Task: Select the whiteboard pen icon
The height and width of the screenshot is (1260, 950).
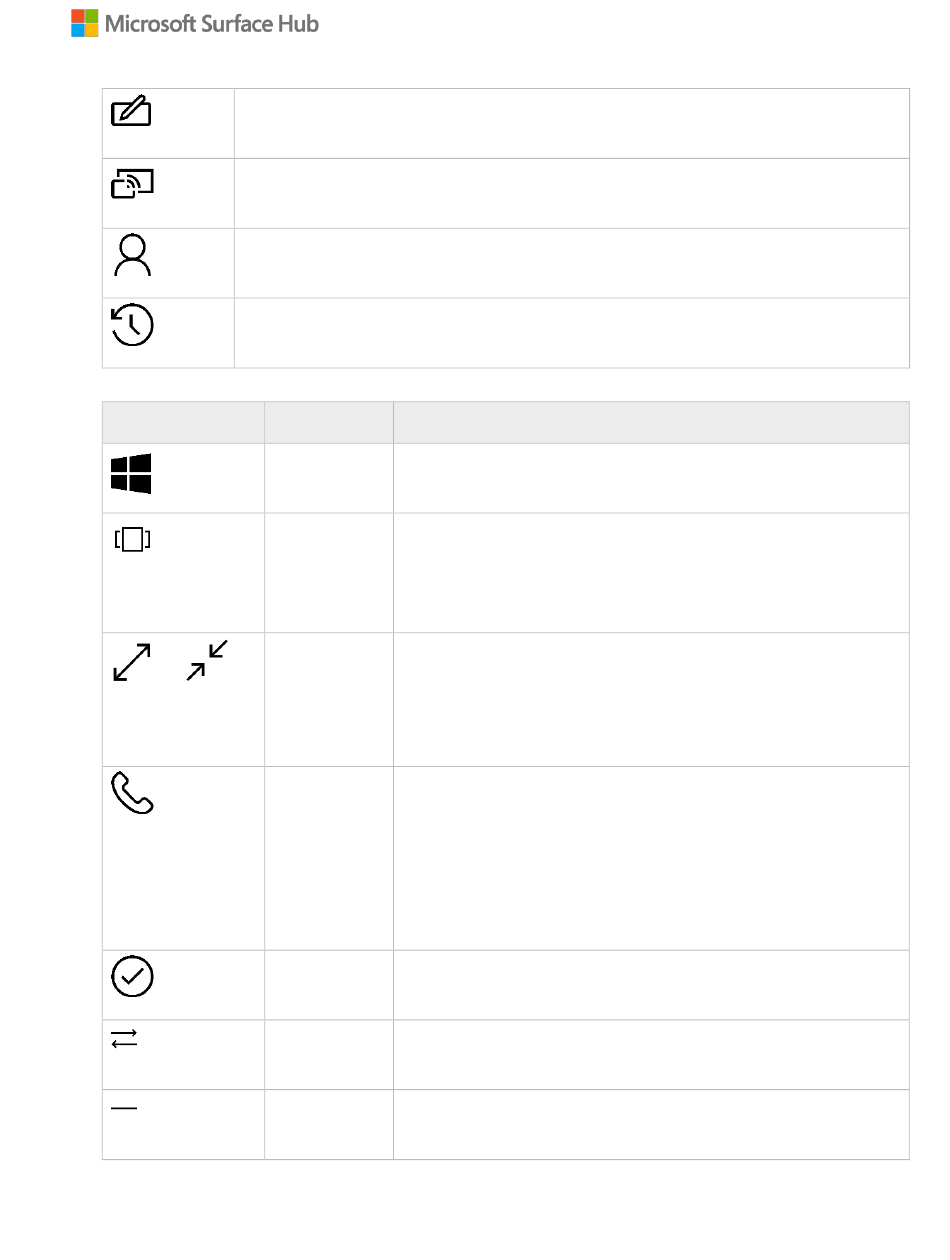Action: point(132,111)
